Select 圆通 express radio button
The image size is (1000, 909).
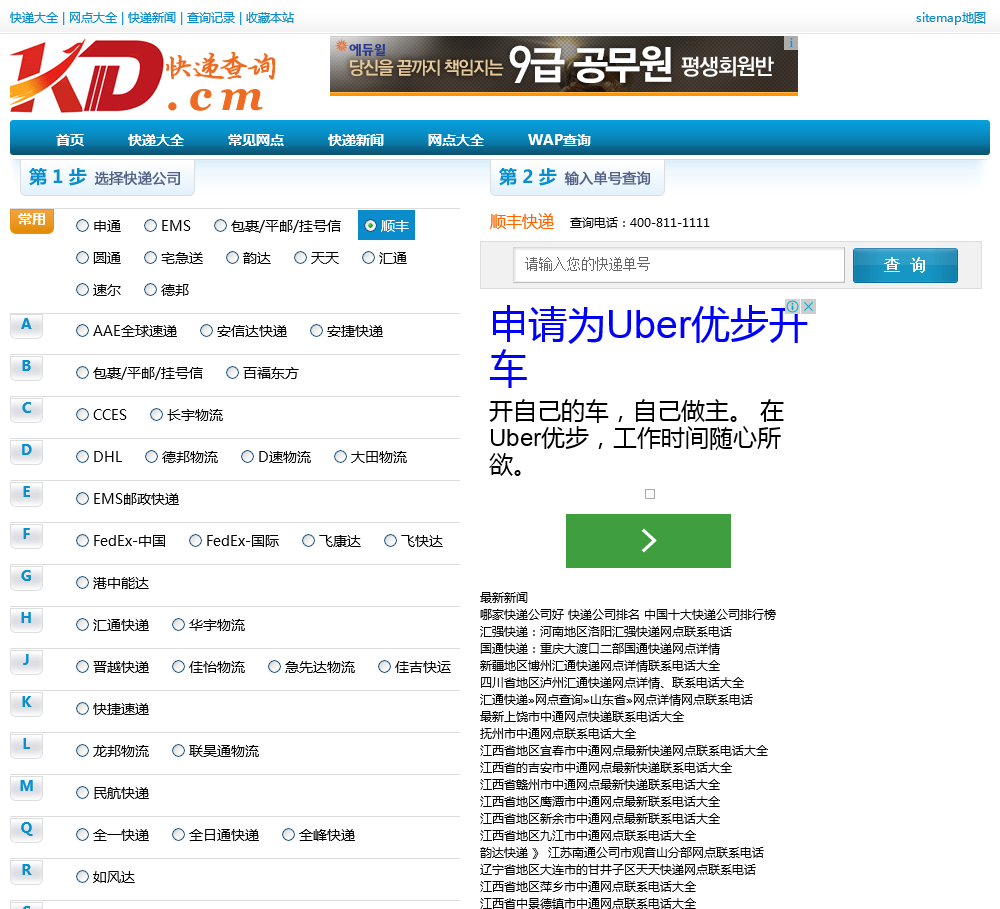(x=82, y=258)
